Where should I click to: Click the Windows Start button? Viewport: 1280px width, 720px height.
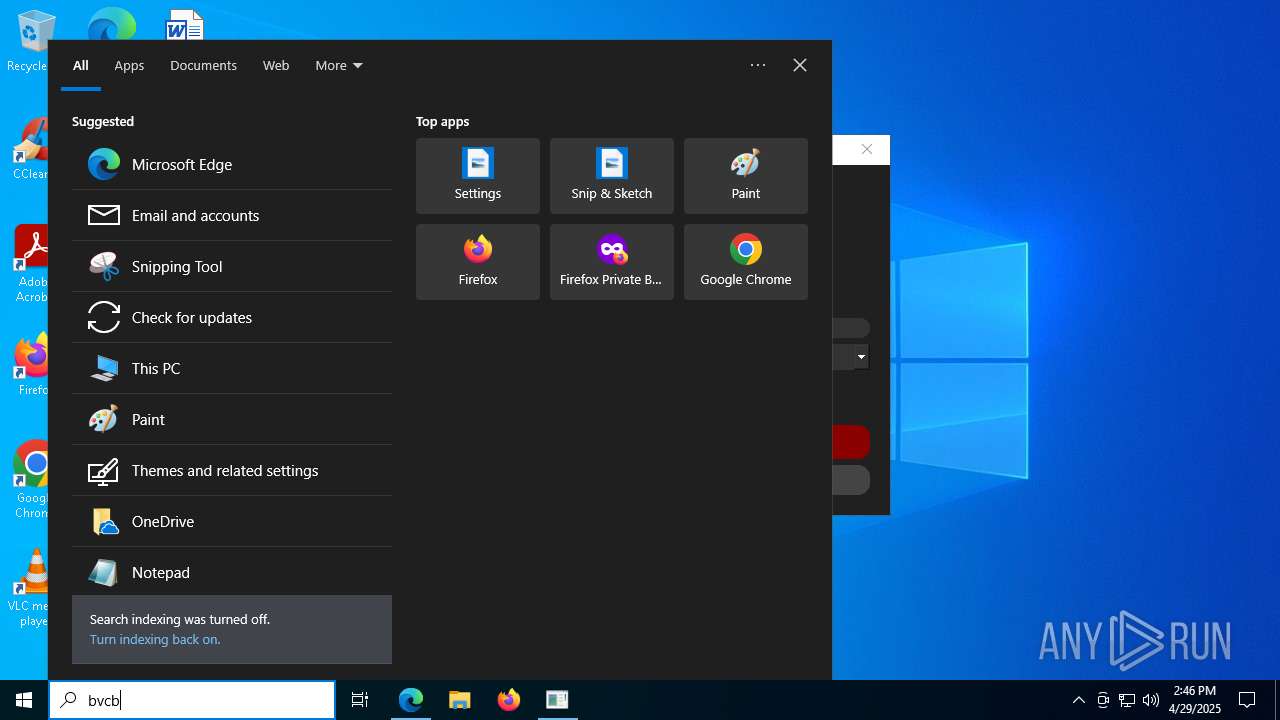pos(24,700)
